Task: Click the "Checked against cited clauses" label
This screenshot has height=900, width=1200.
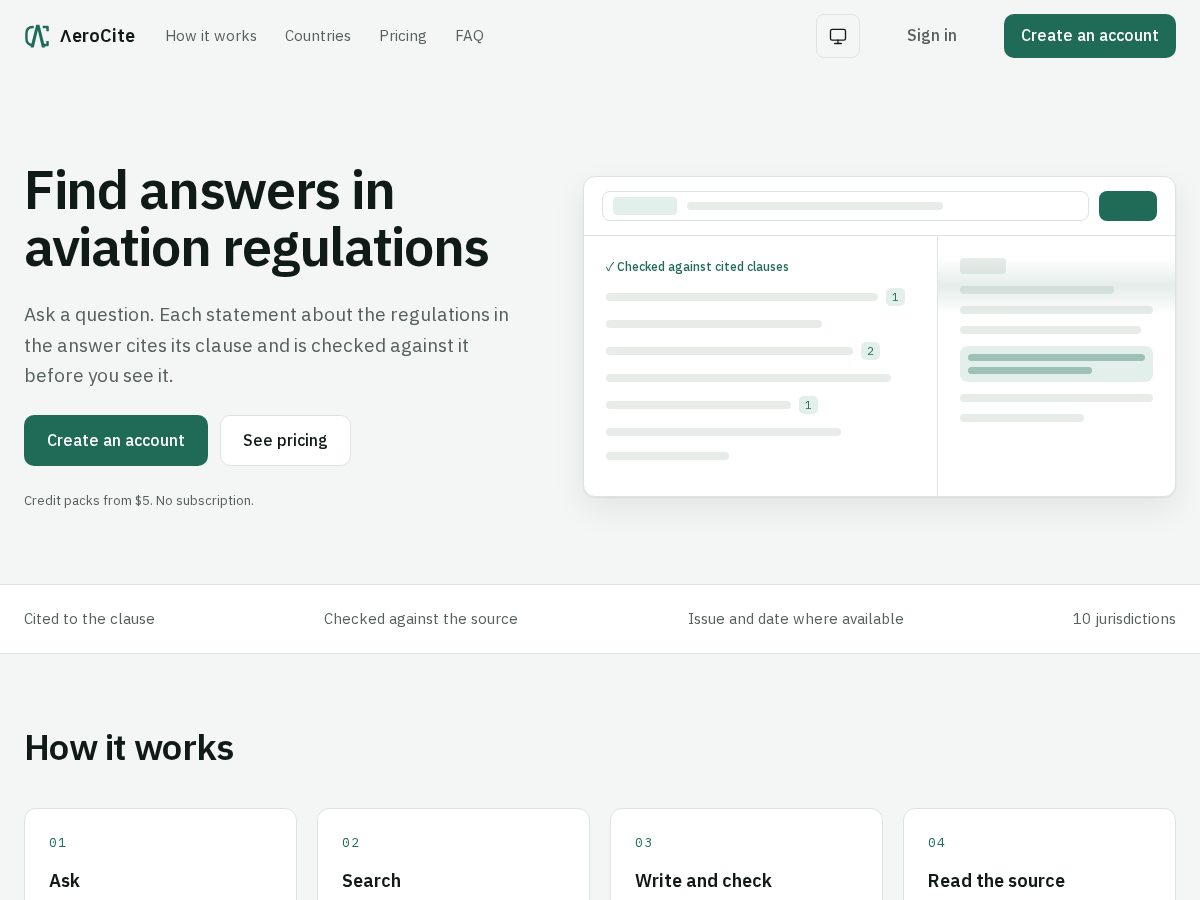Action: (x=697, y=267)
